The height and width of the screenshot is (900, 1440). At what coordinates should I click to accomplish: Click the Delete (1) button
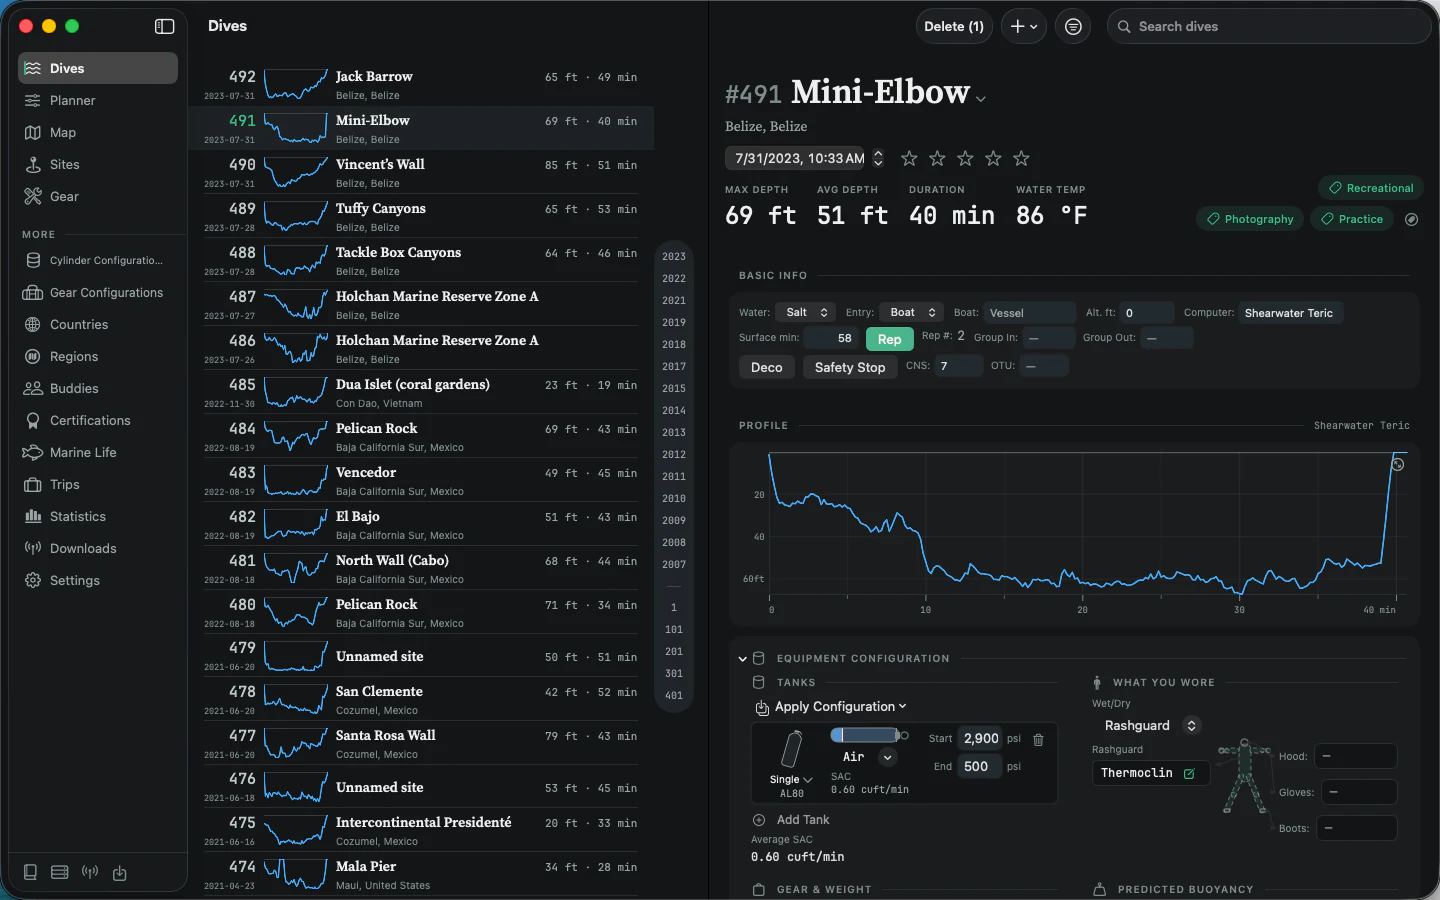point(954,27)
